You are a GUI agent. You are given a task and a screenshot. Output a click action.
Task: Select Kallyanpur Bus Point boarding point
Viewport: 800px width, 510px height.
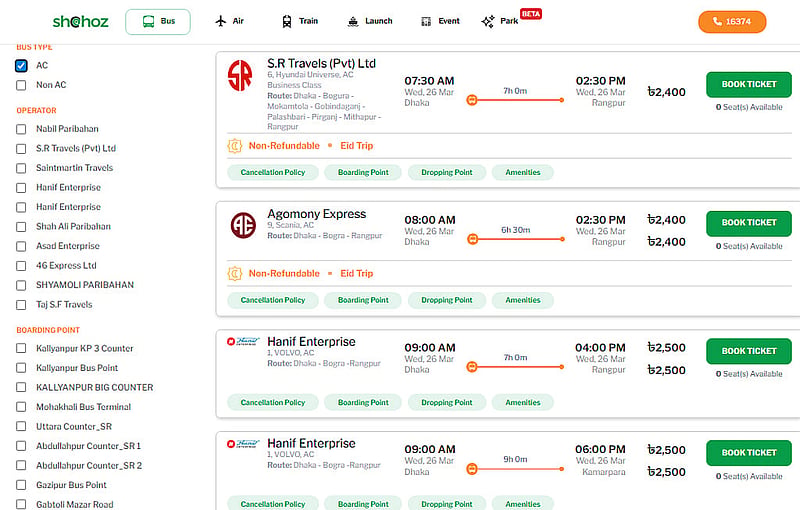21,368
